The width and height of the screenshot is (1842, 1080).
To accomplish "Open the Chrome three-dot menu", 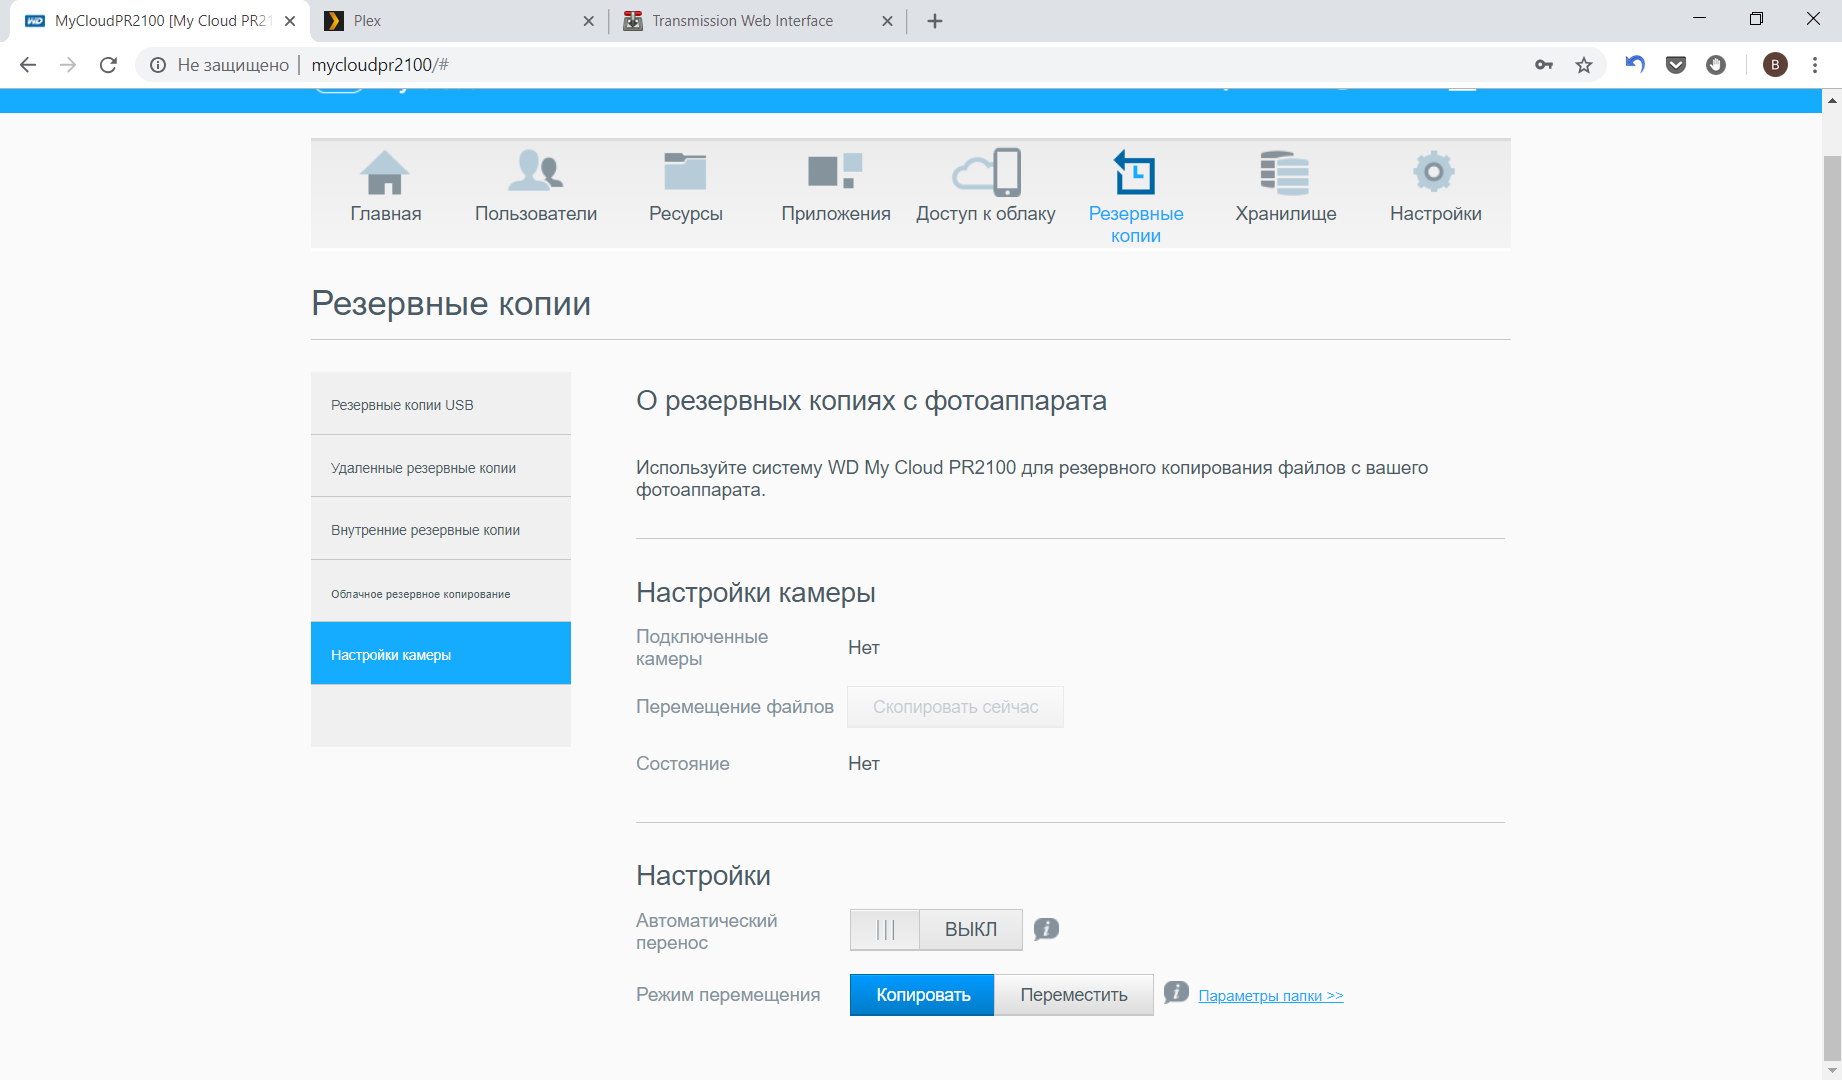I will (x=1815, y=65).
